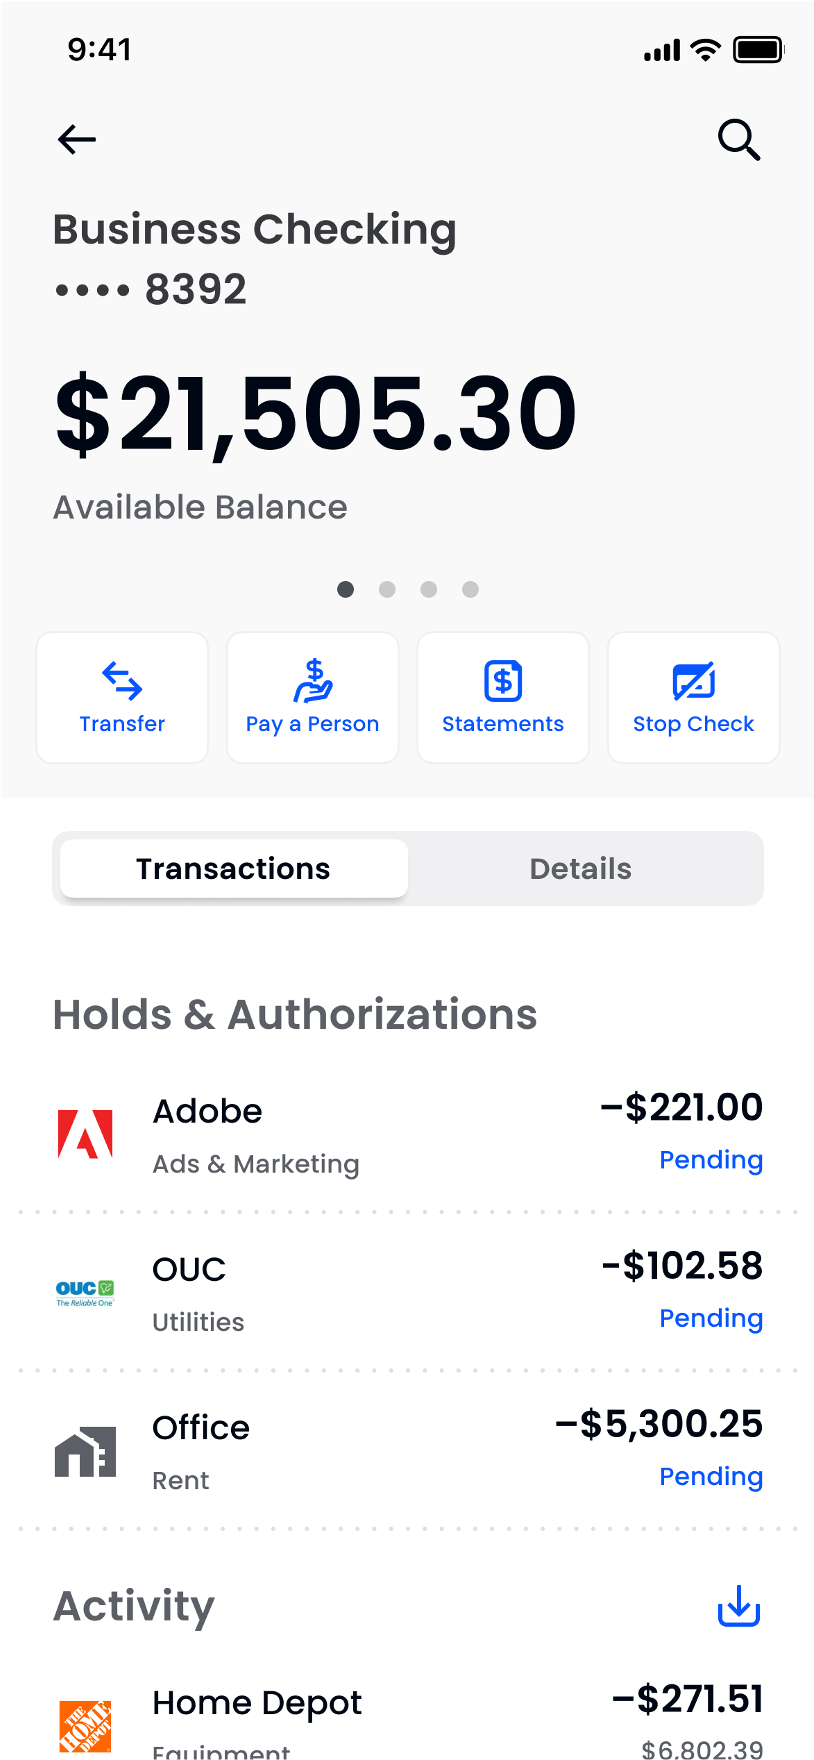
Task: Tap the Stop Check icon
Action: [694, 681]
